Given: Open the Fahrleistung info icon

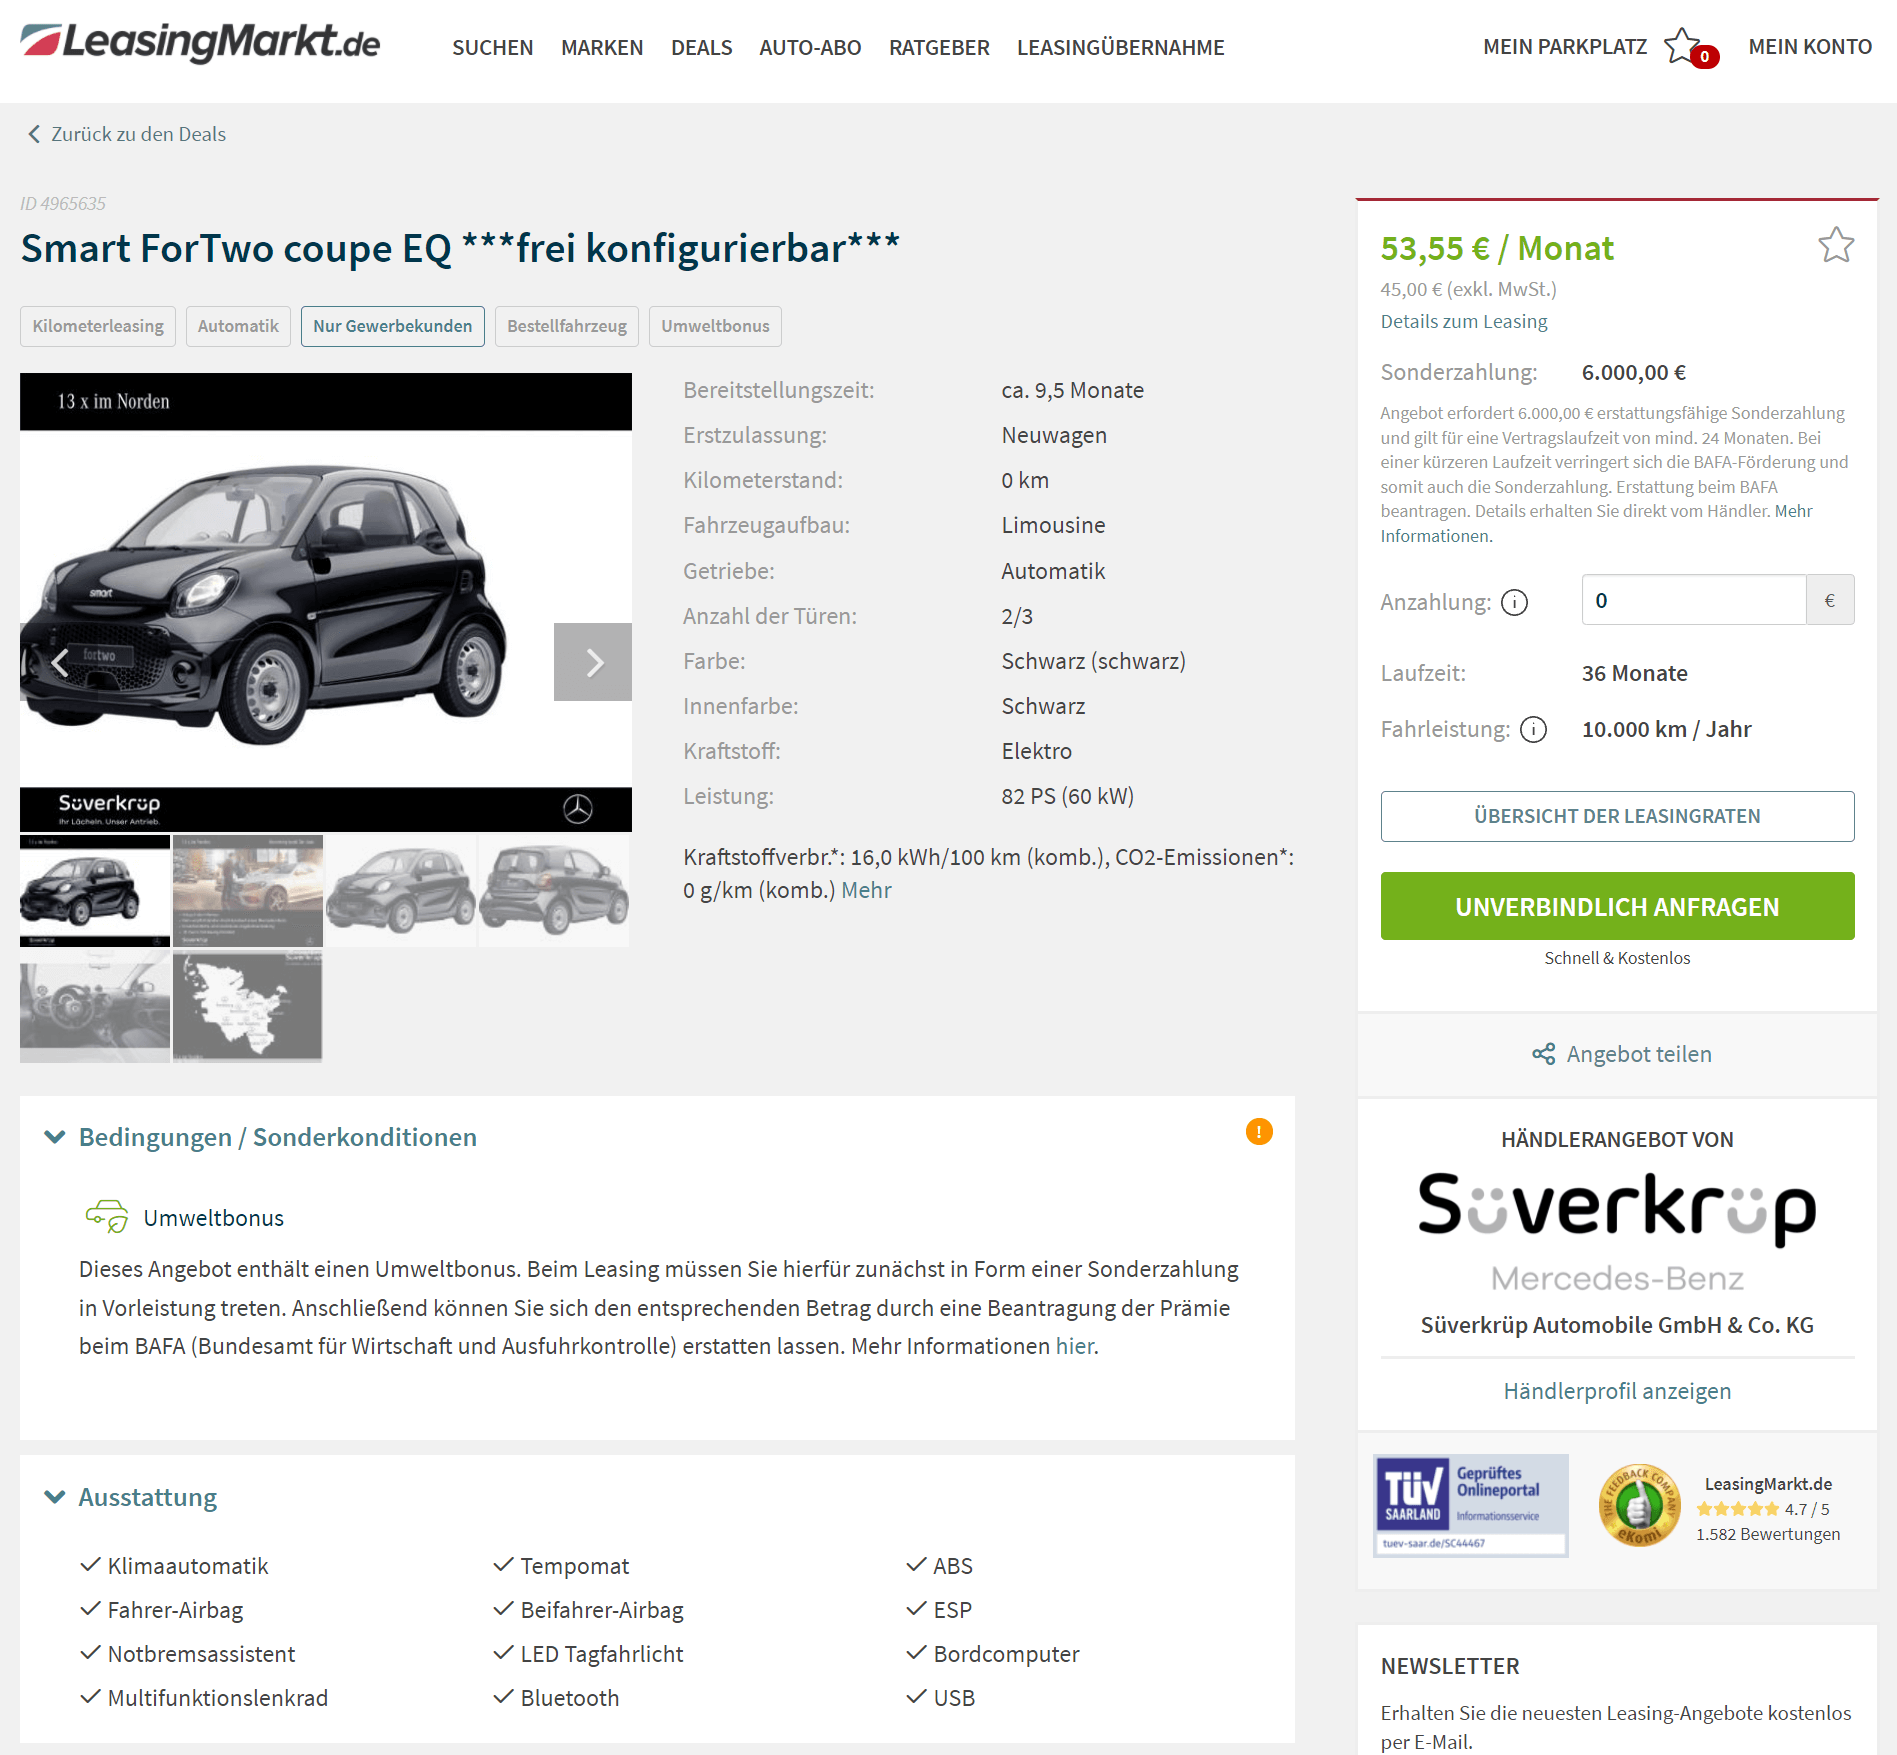Looking at the screenshot, I should (x=1533, y=730).
